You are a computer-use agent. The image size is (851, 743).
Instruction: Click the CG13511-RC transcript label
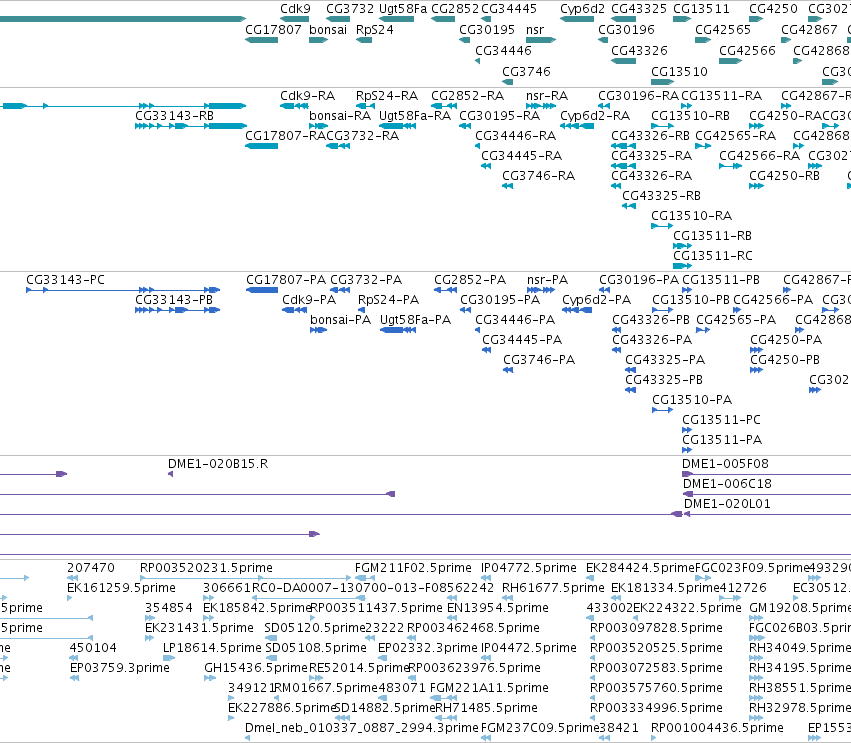click(x=713, y=255)
